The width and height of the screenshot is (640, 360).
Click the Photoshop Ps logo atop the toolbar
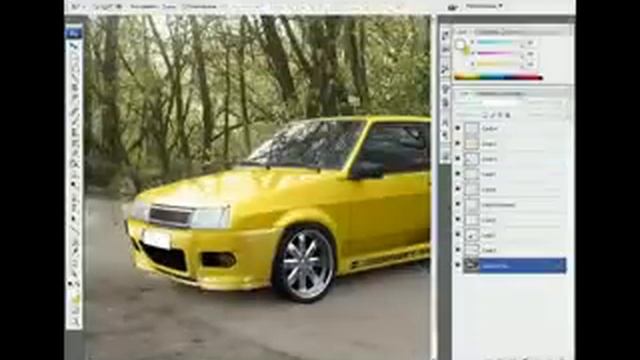click(x=74, y=33)
